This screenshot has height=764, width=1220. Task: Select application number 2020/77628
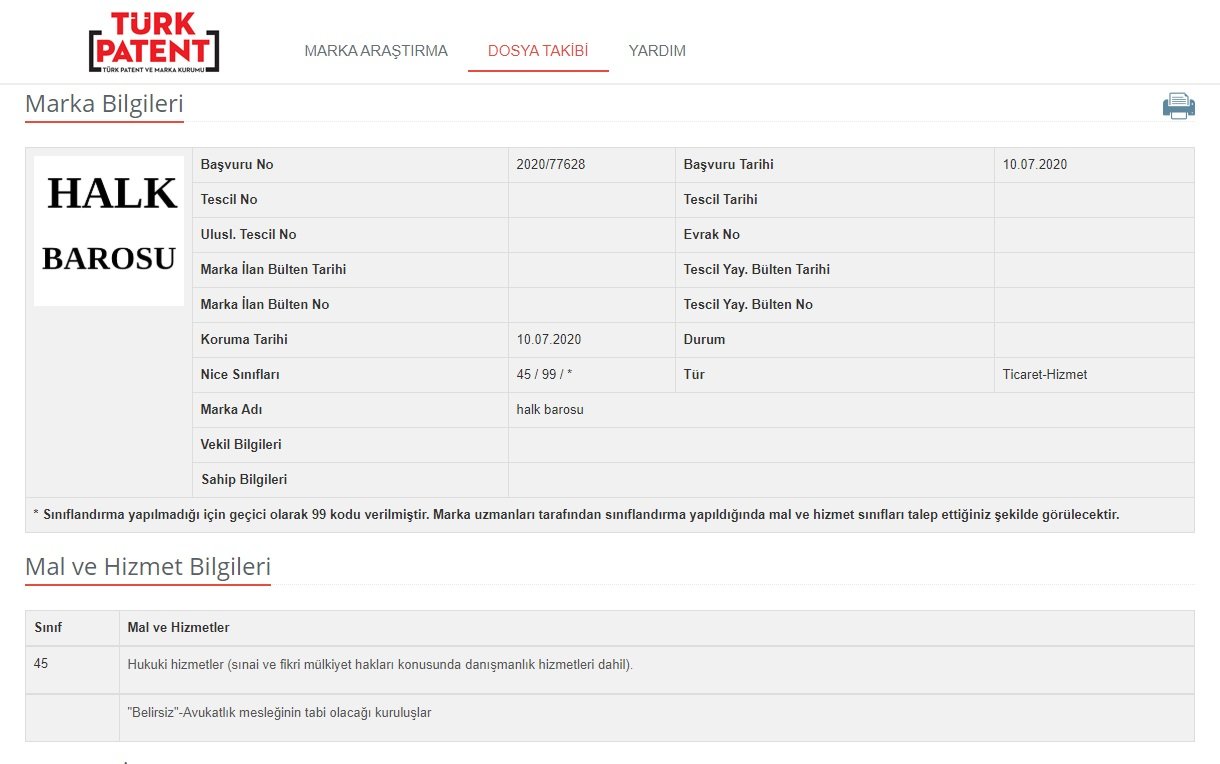coord(551,165)
